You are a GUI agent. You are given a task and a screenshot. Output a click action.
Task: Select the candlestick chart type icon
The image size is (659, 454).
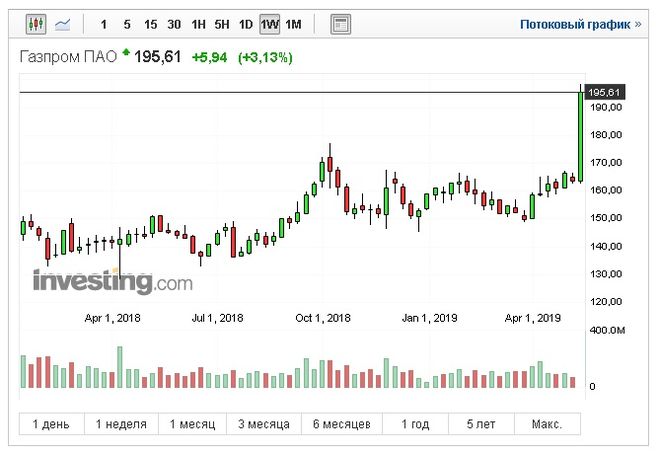tap(36, 24)
